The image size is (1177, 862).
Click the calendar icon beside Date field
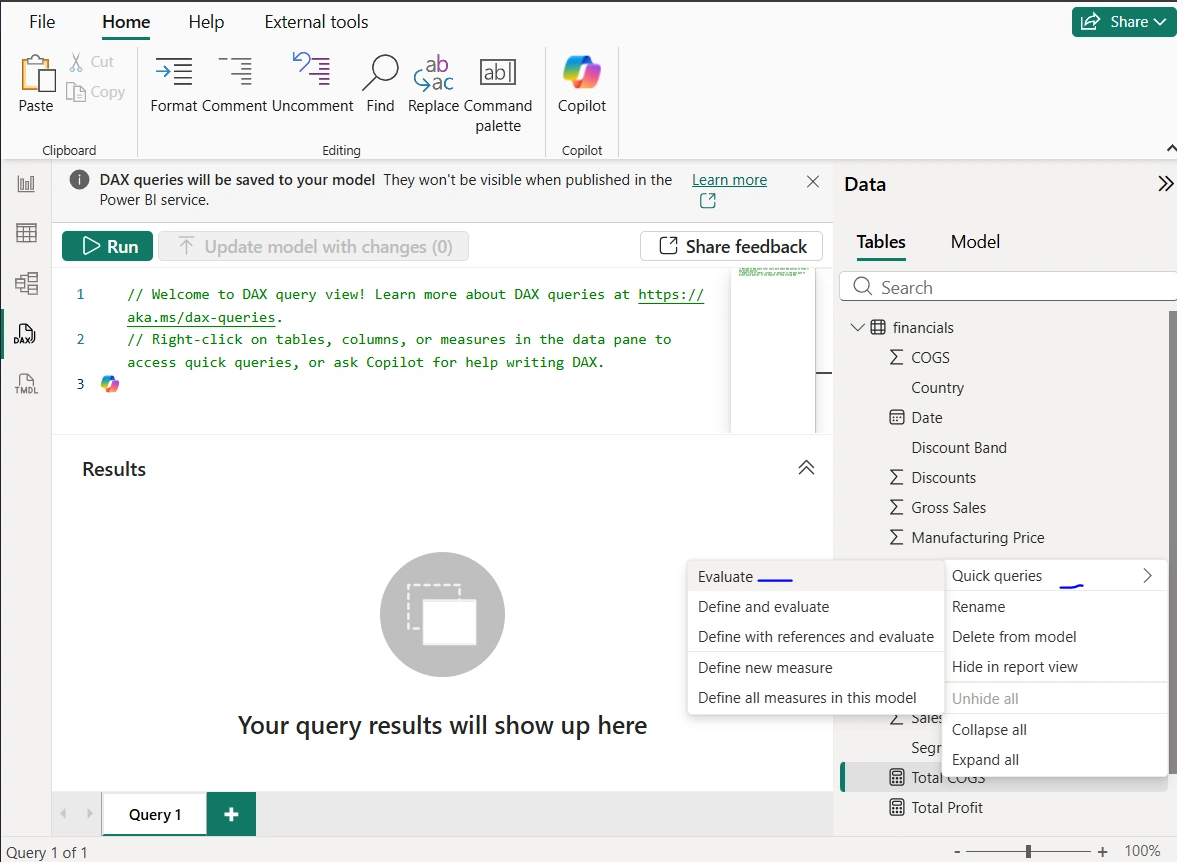tap(896, 417)
